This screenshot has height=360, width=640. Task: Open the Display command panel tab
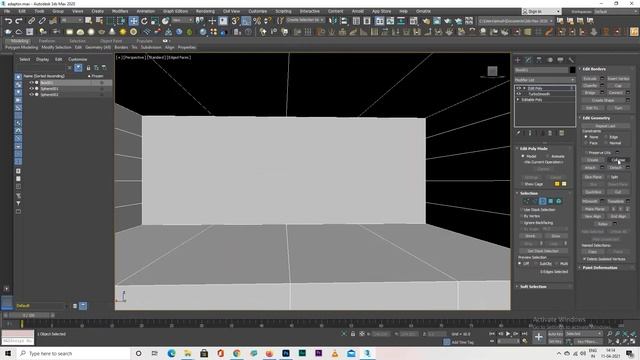click(x=560, y=60)
